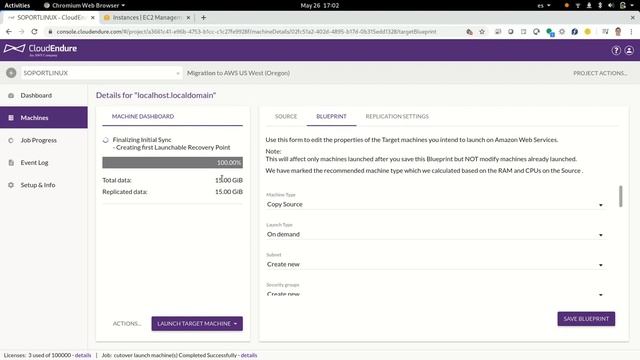The width and height of the screenshot is (640, 360).
Task: Open the SOPORTLINUX project dropdown
Action: pos(101,73)
